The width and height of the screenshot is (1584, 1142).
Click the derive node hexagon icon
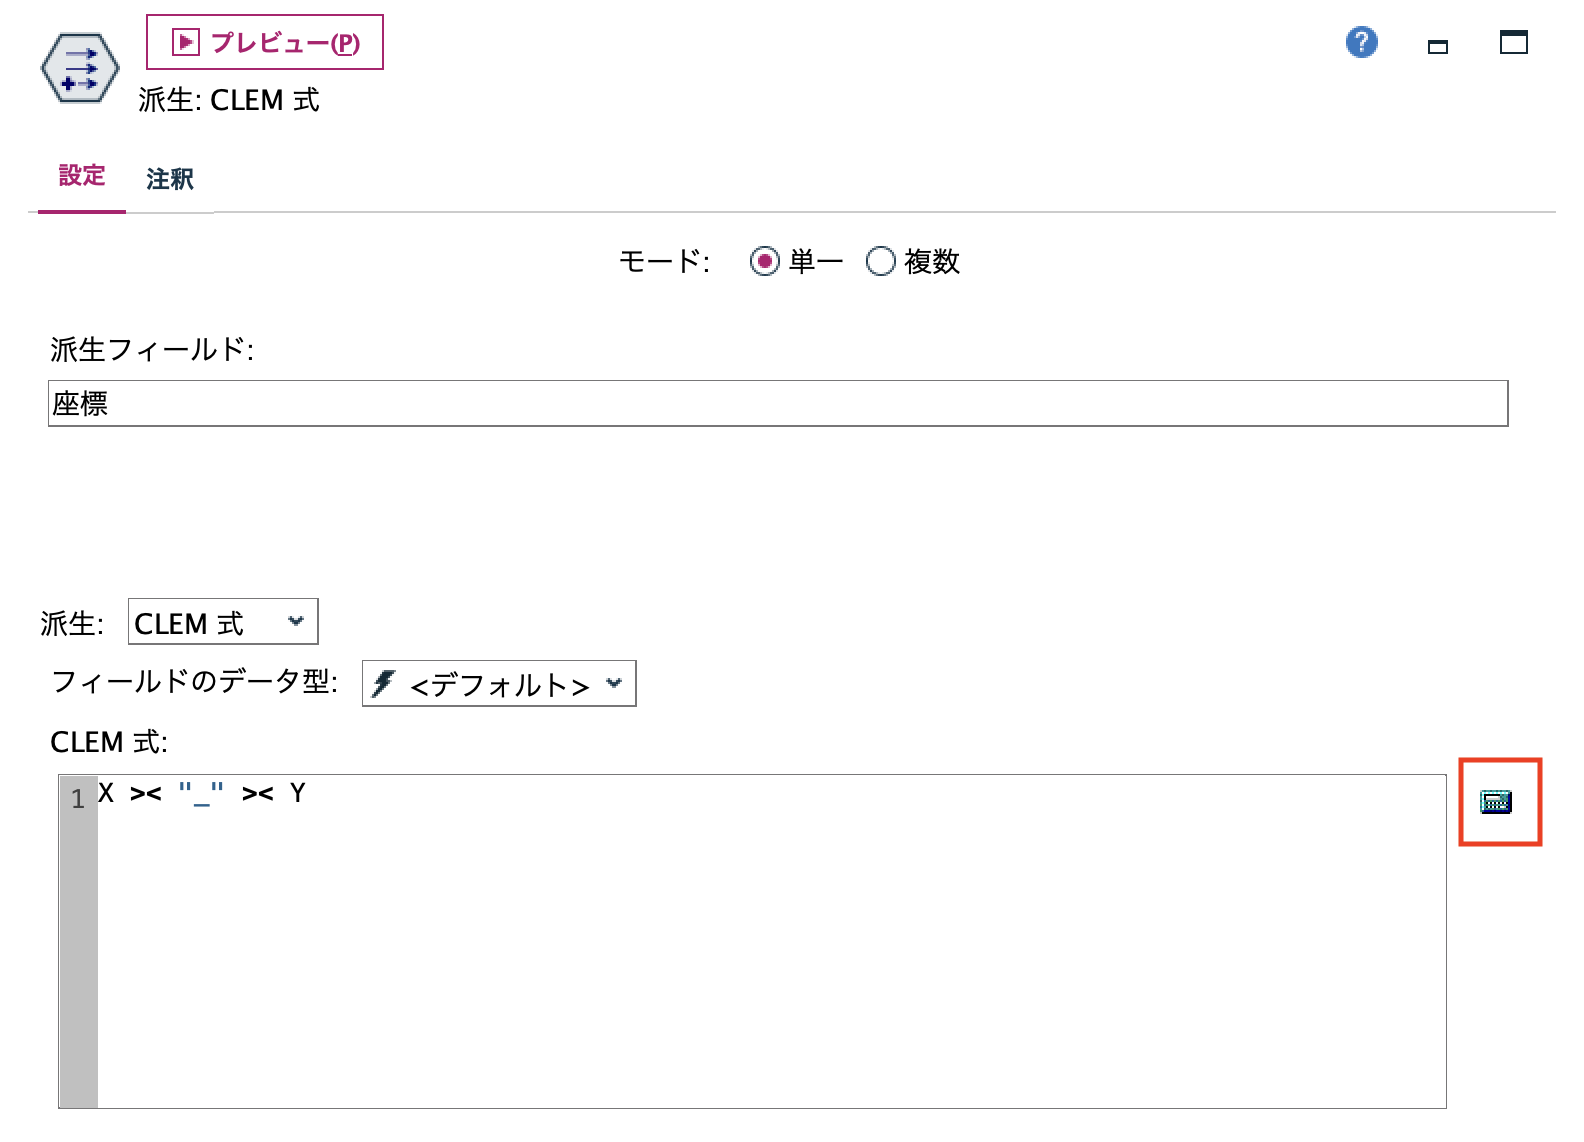[78, 68]
